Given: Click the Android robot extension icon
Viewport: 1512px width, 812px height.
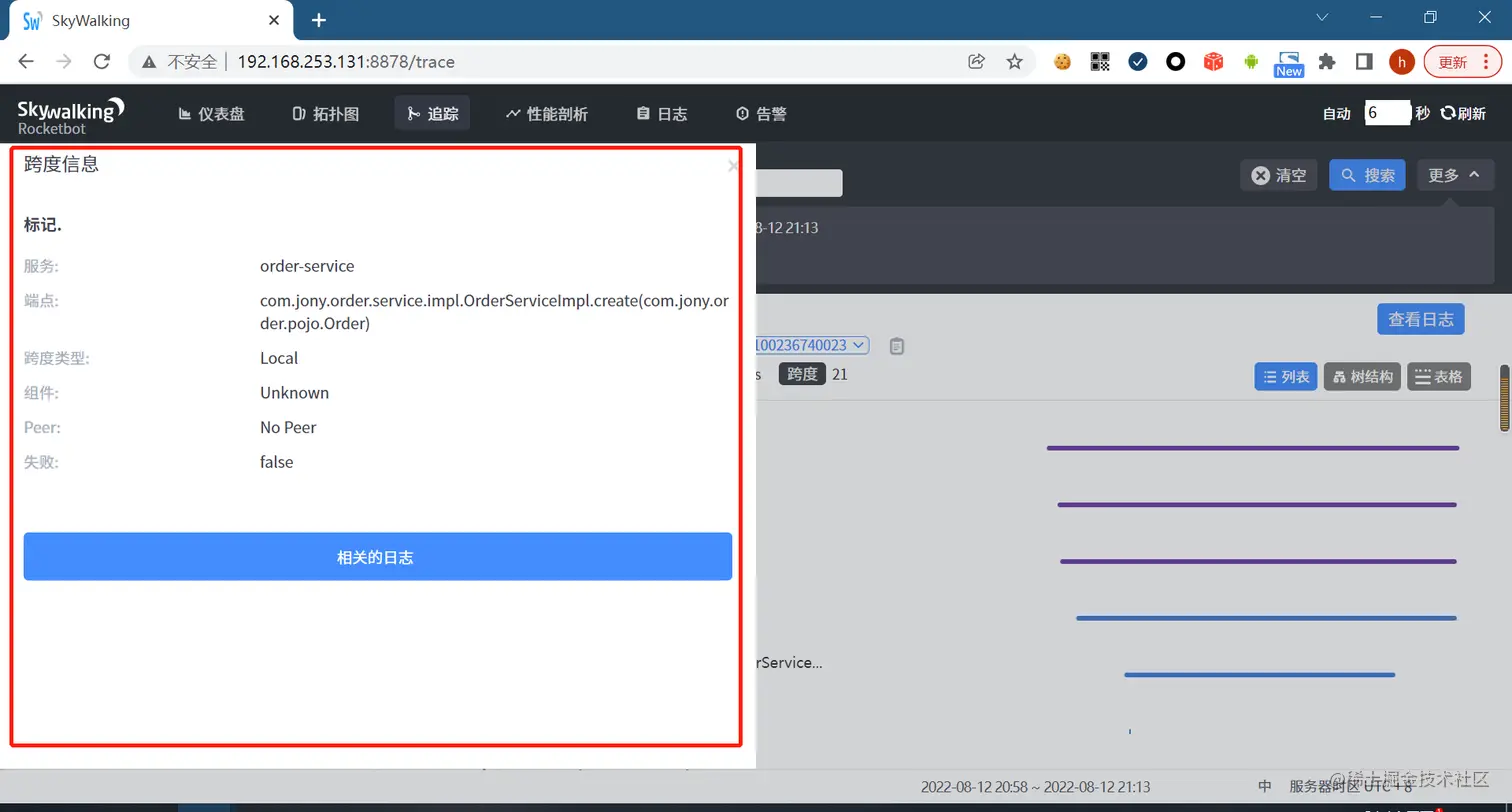Looking at the screenshot, I should coord(1251,61).
